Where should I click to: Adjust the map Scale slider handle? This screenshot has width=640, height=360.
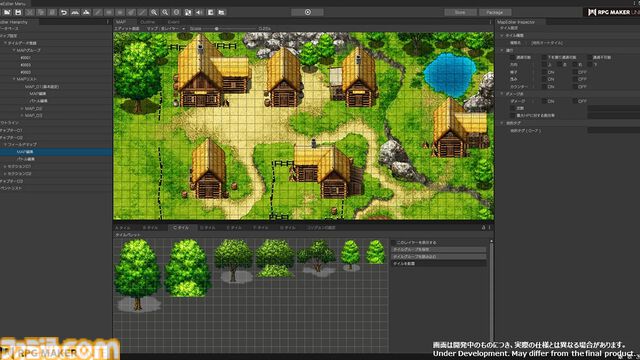tap(217, 29)
